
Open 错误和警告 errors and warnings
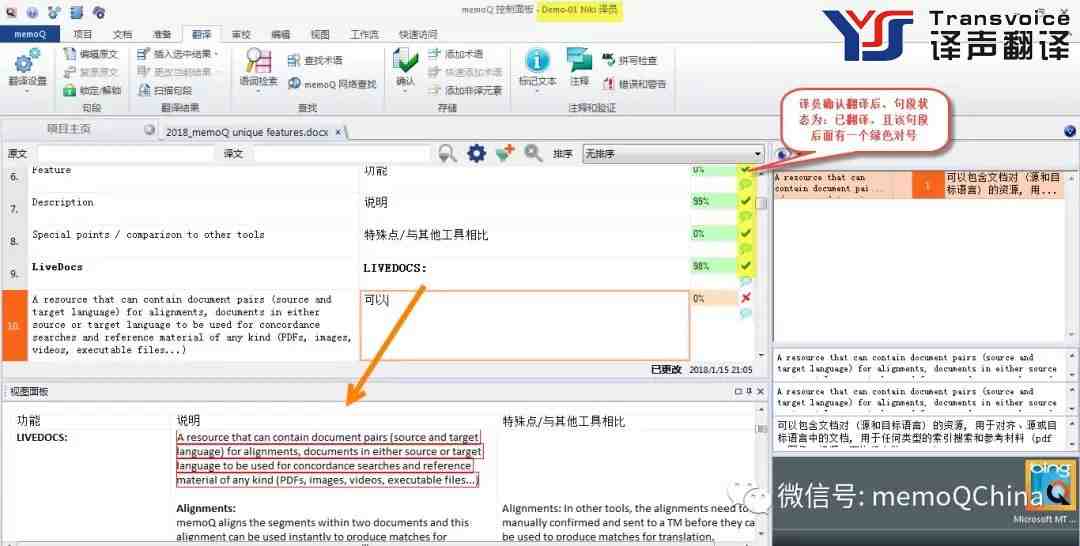[x=634, y=84]
